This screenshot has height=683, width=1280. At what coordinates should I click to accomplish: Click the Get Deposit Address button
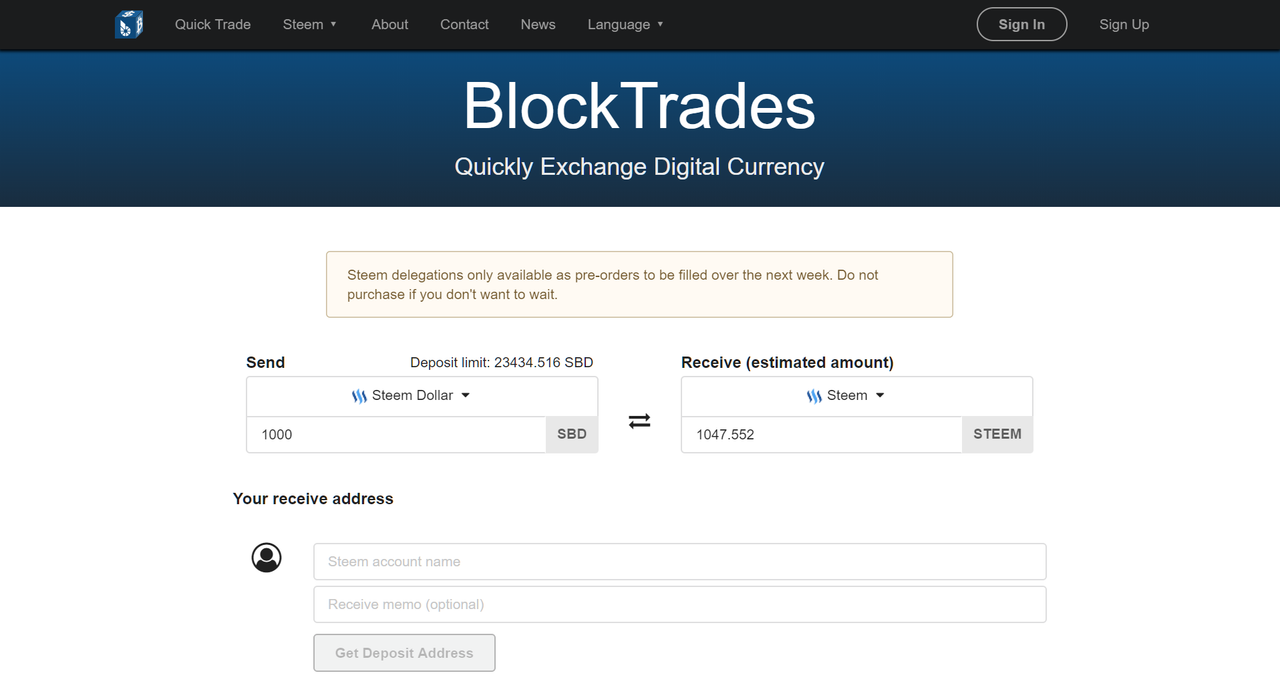tap(404, 653)
